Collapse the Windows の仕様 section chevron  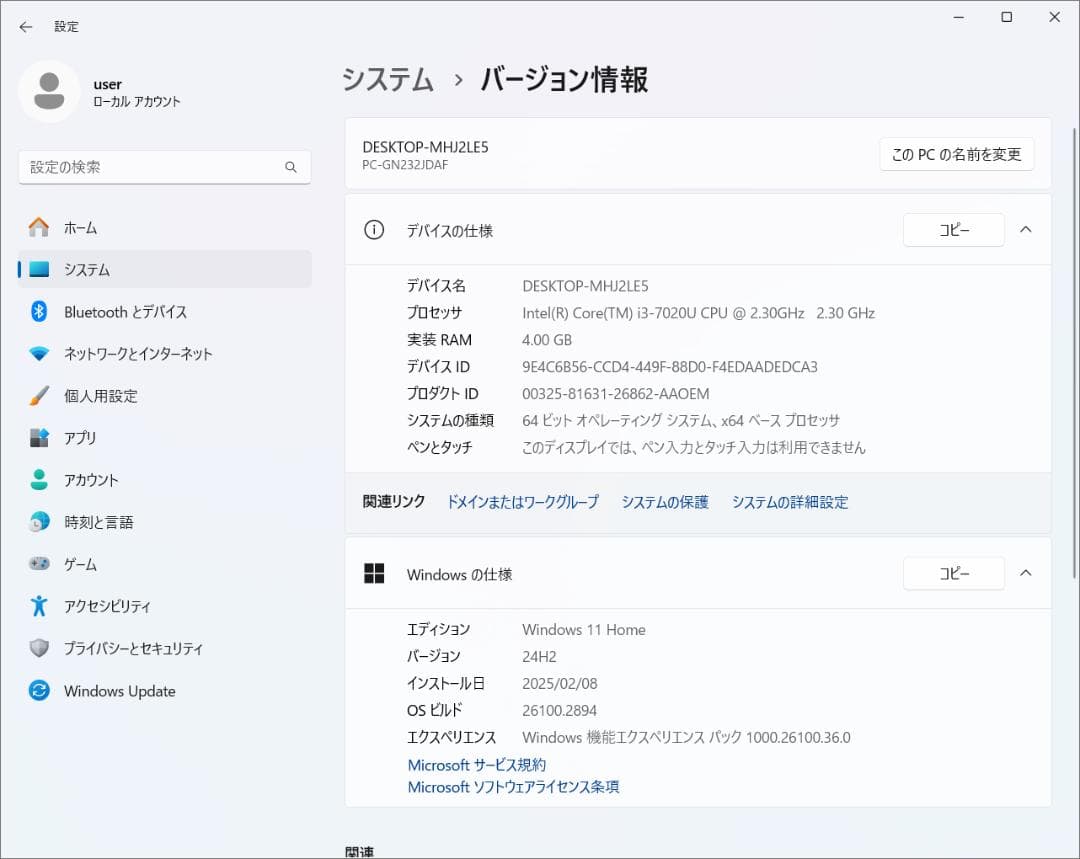[x=1025, y=573]
